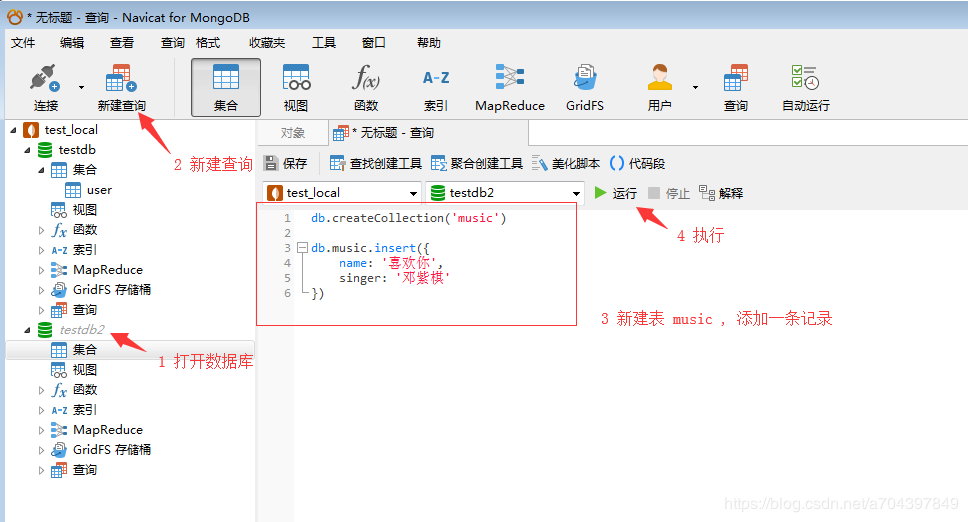Click the Stop (停止) button
Screen dimensions: 968x522
pos(669,193)
